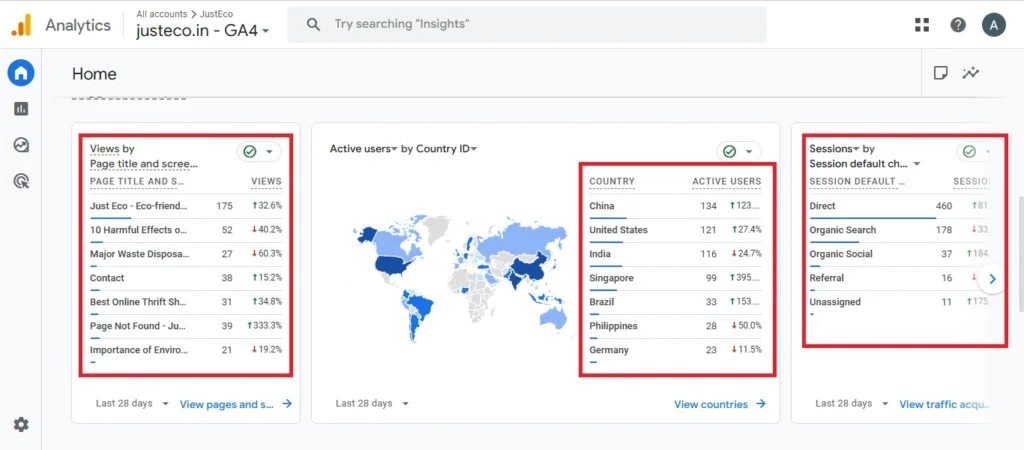Image resolution: width=1024 pixels, height=450 pixels.
Task: Open Admin settings gear icon
Action: (x=21, y=425)
